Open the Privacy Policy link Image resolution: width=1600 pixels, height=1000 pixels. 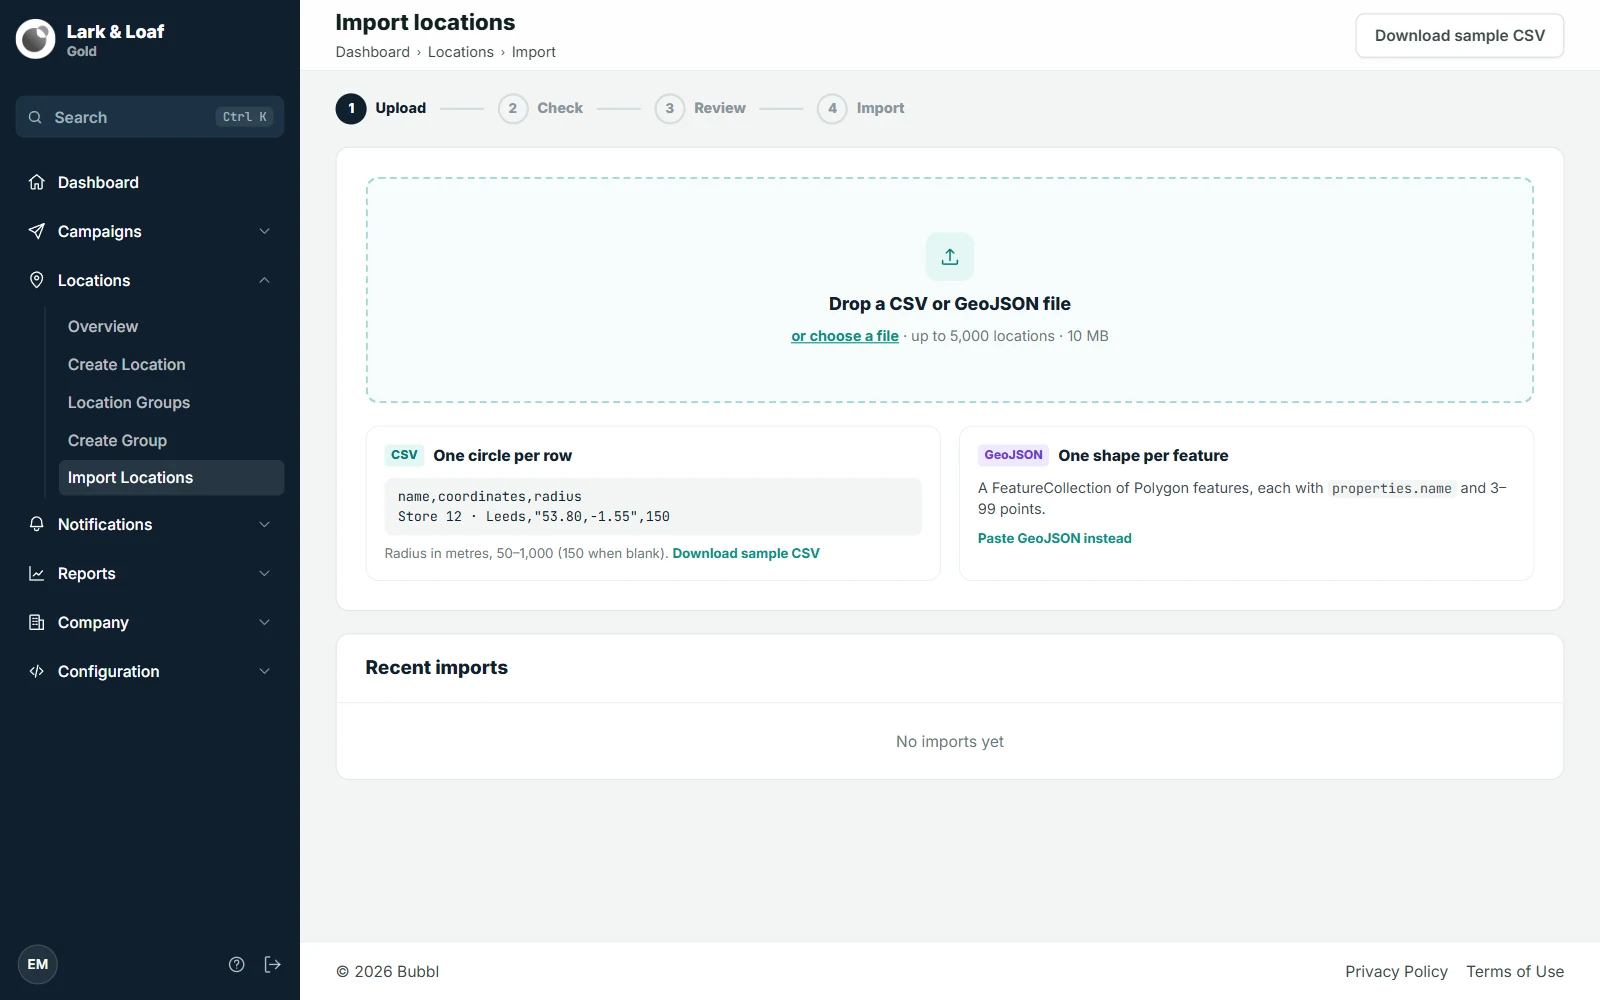1396,971
